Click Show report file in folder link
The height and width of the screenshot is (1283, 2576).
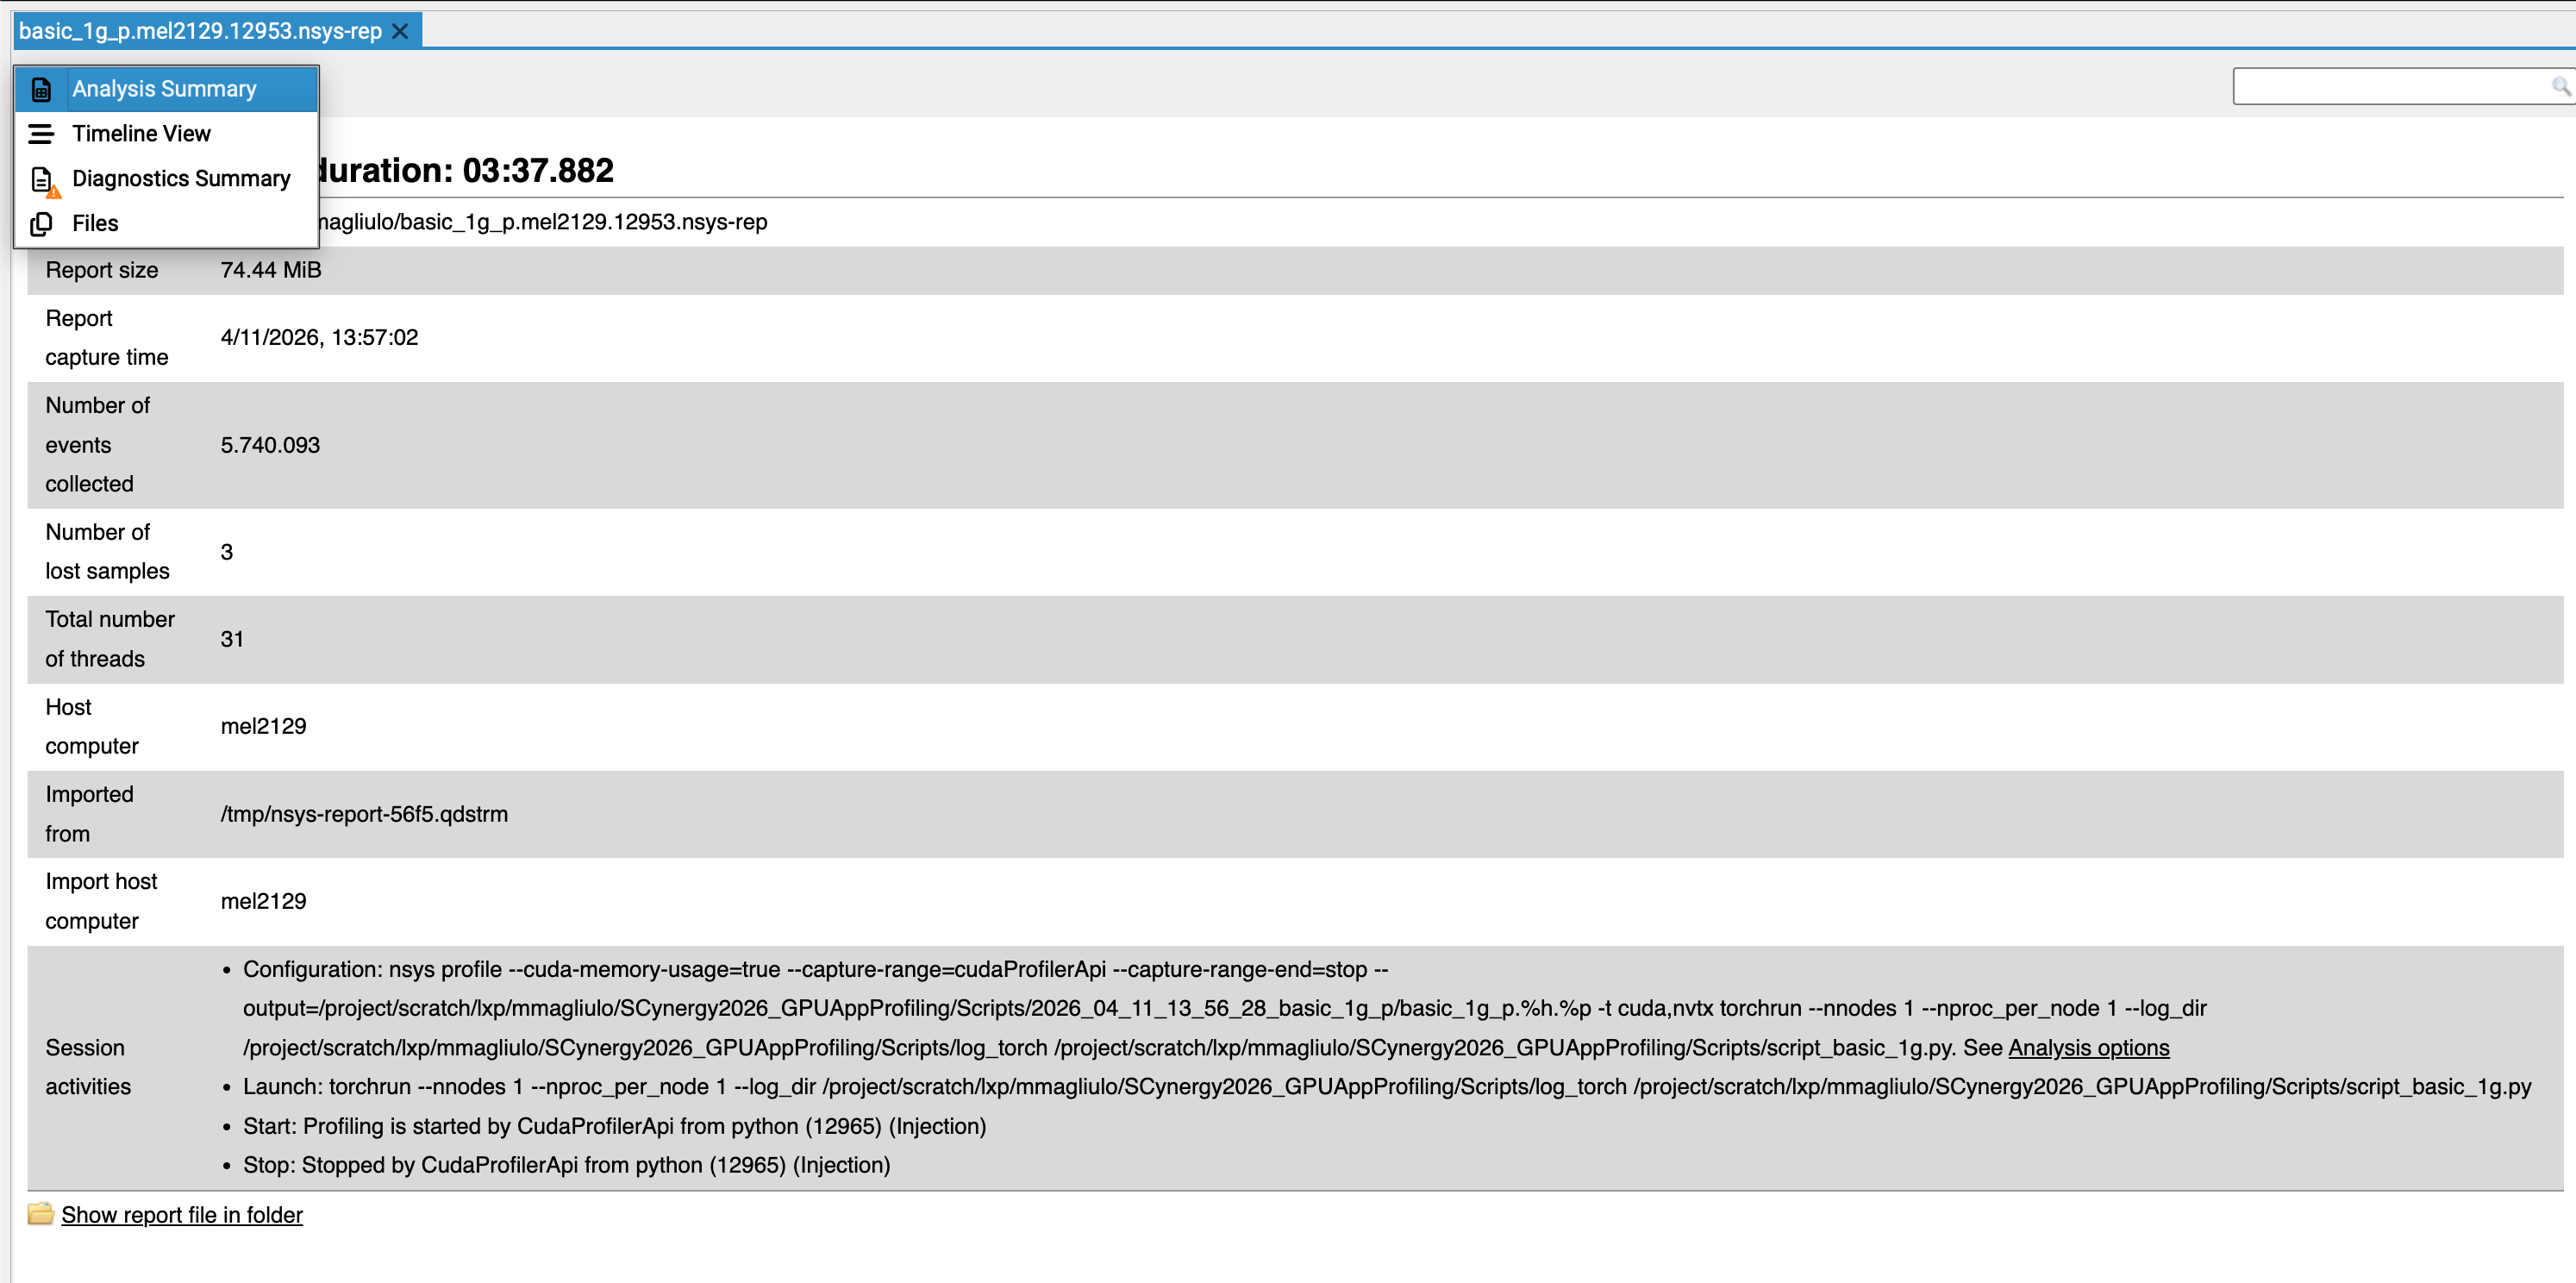pos(182,1215)
